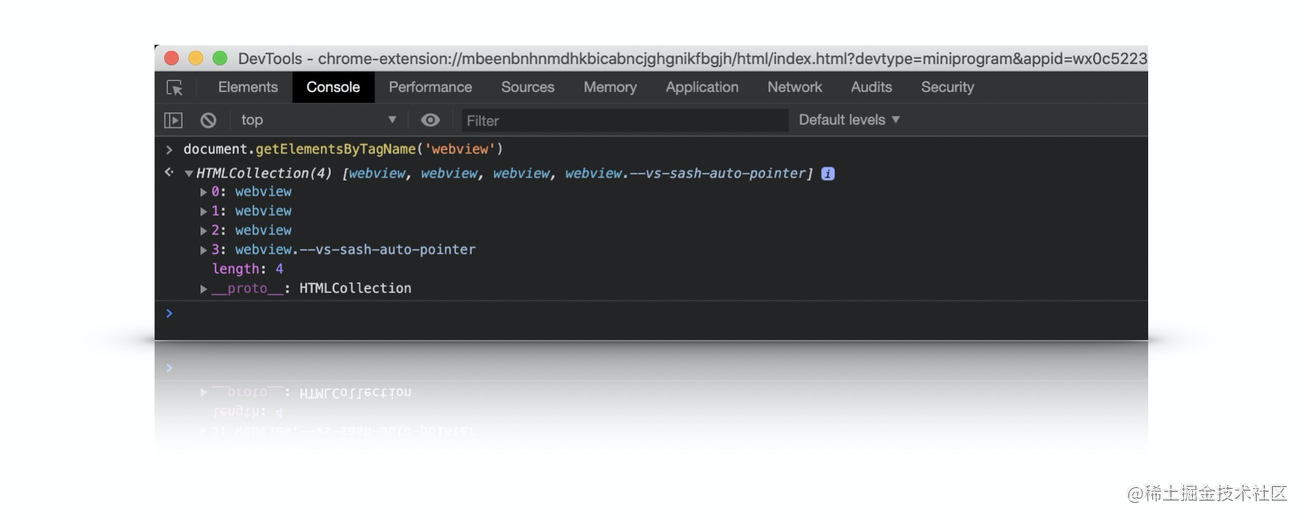The height and width of the screenshot is (519, 1304).
Task: Toggle the console sidebar panel icon
Action: pos(174,120)
